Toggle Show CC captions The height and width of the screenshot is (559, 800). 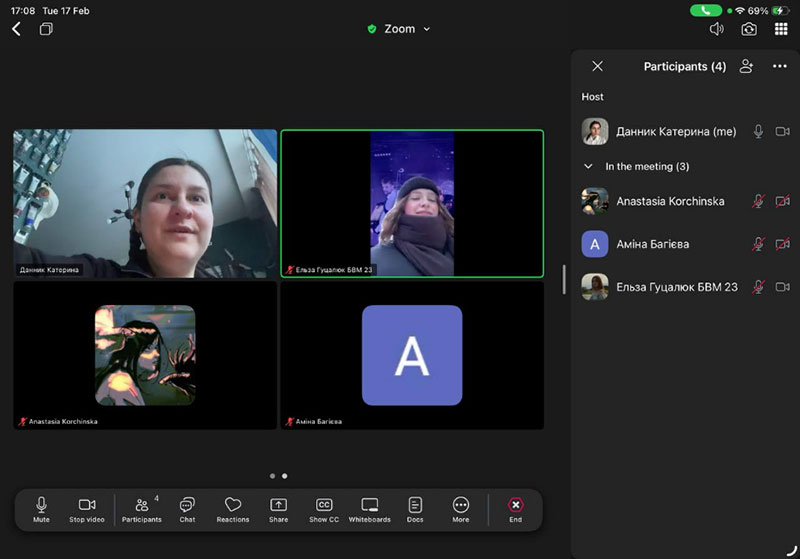[x=324, y=509]
